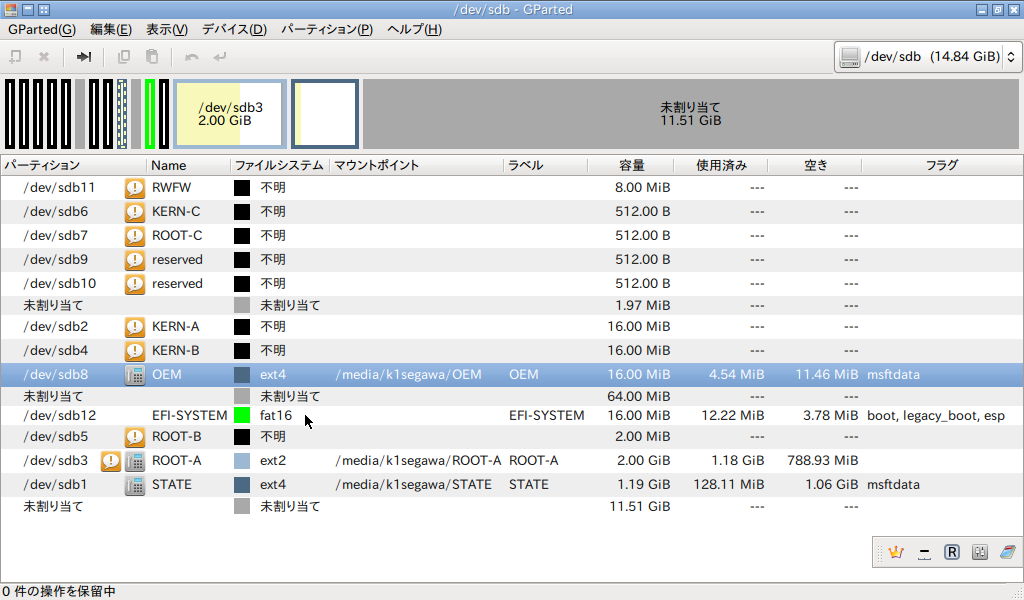Select green EFI partition bar in disk map
The height and width of the screenshot is (600, 1024).
point(150,114)
